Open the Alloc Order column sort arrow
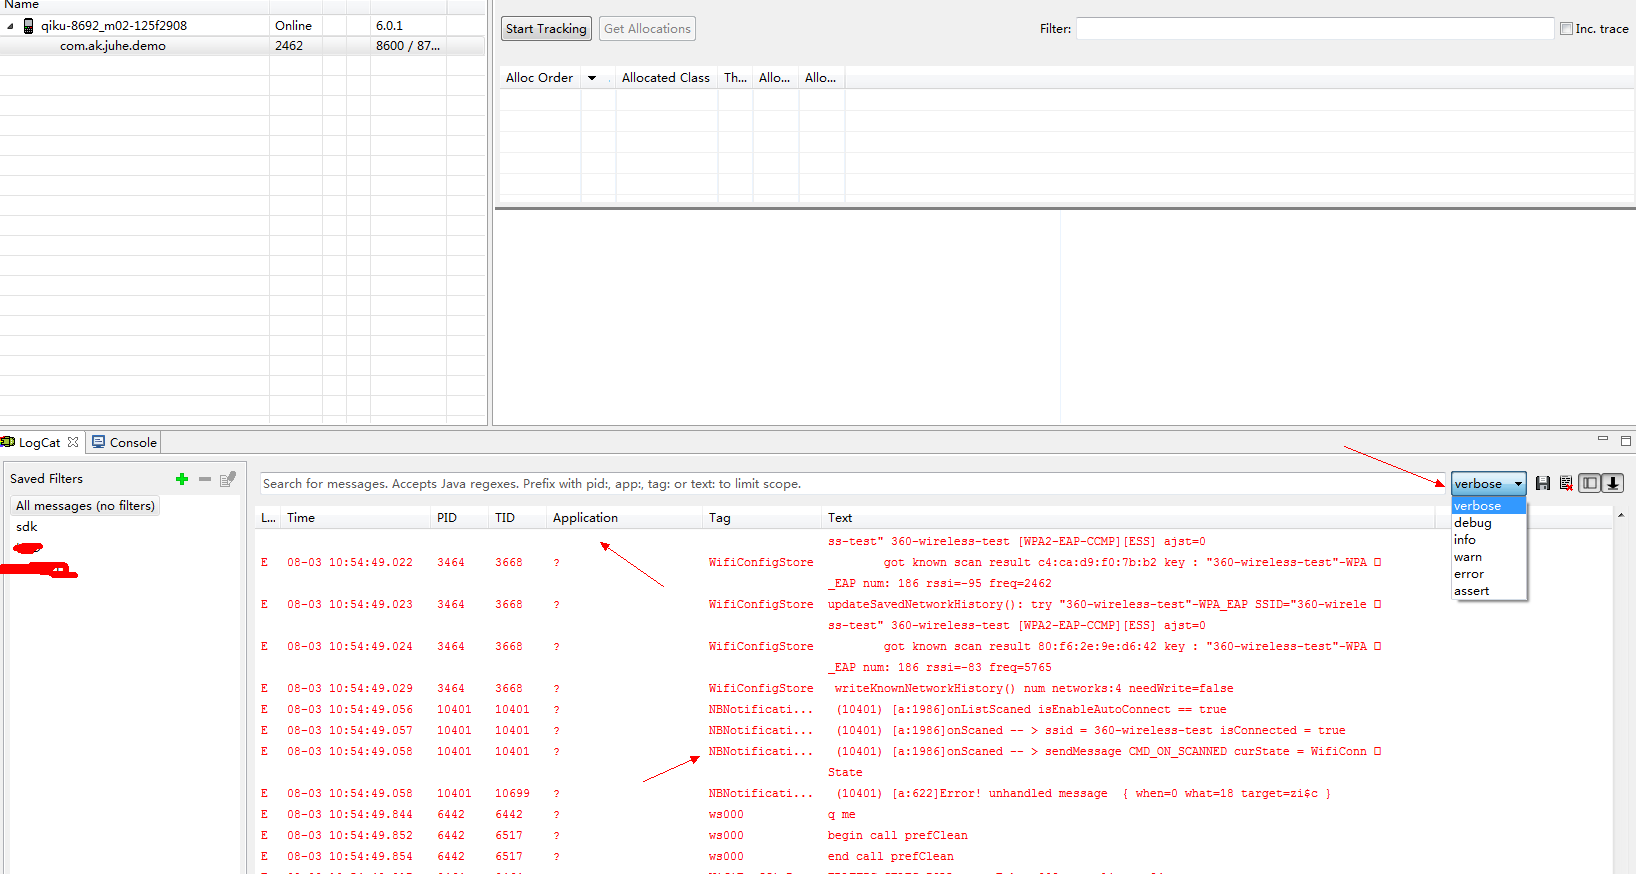Image resolution: width=1636 pixels, height=874 pixels. pyautogui.click(x=592, y=78)
